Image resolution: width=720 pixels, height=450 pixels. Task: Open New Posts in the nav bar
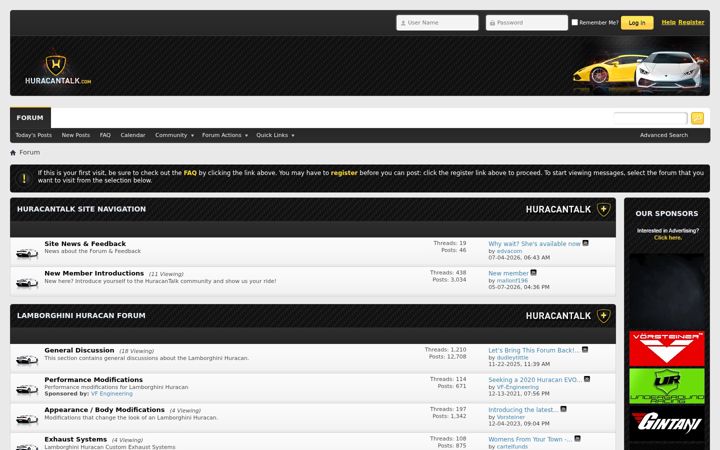coord(76,135)
